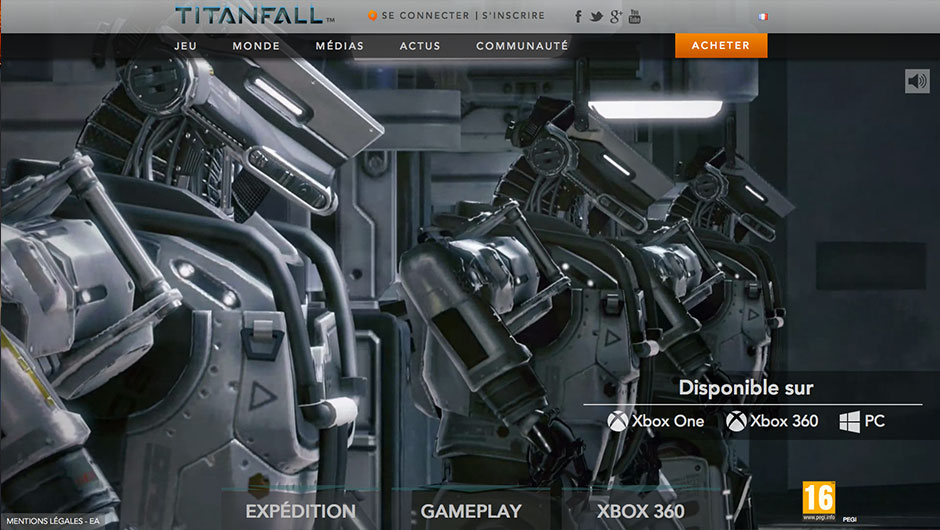Open Mentions Légales - EA link

(x=53, y=521)
